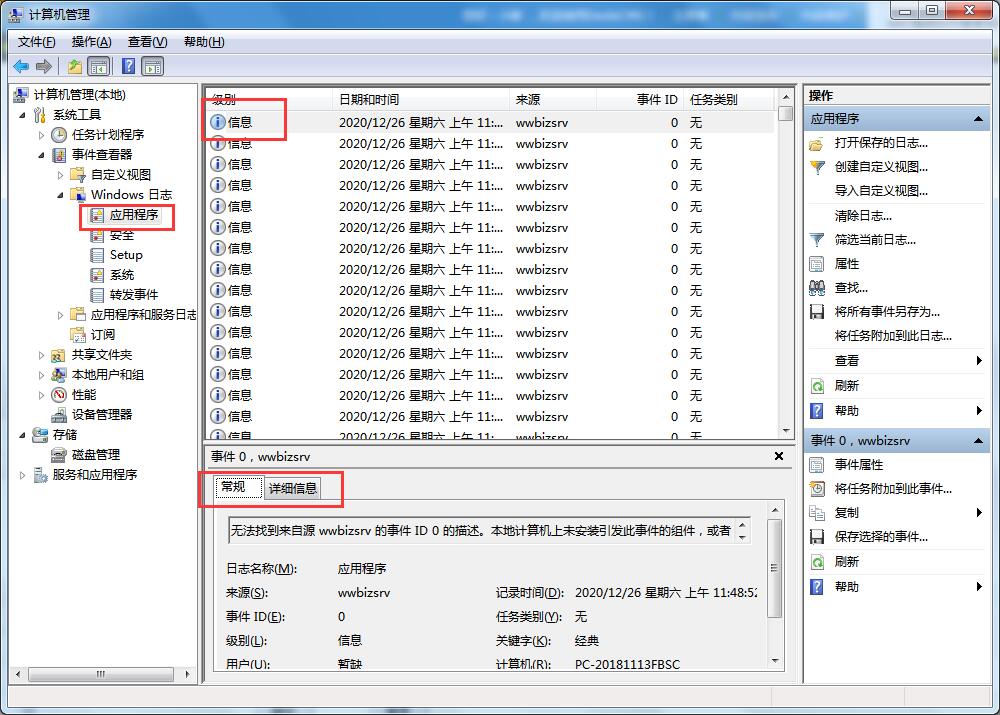Collapse the 存储 node arrow
The width and height of the screenshot is (1000, 715).
(x=23, y=435)
